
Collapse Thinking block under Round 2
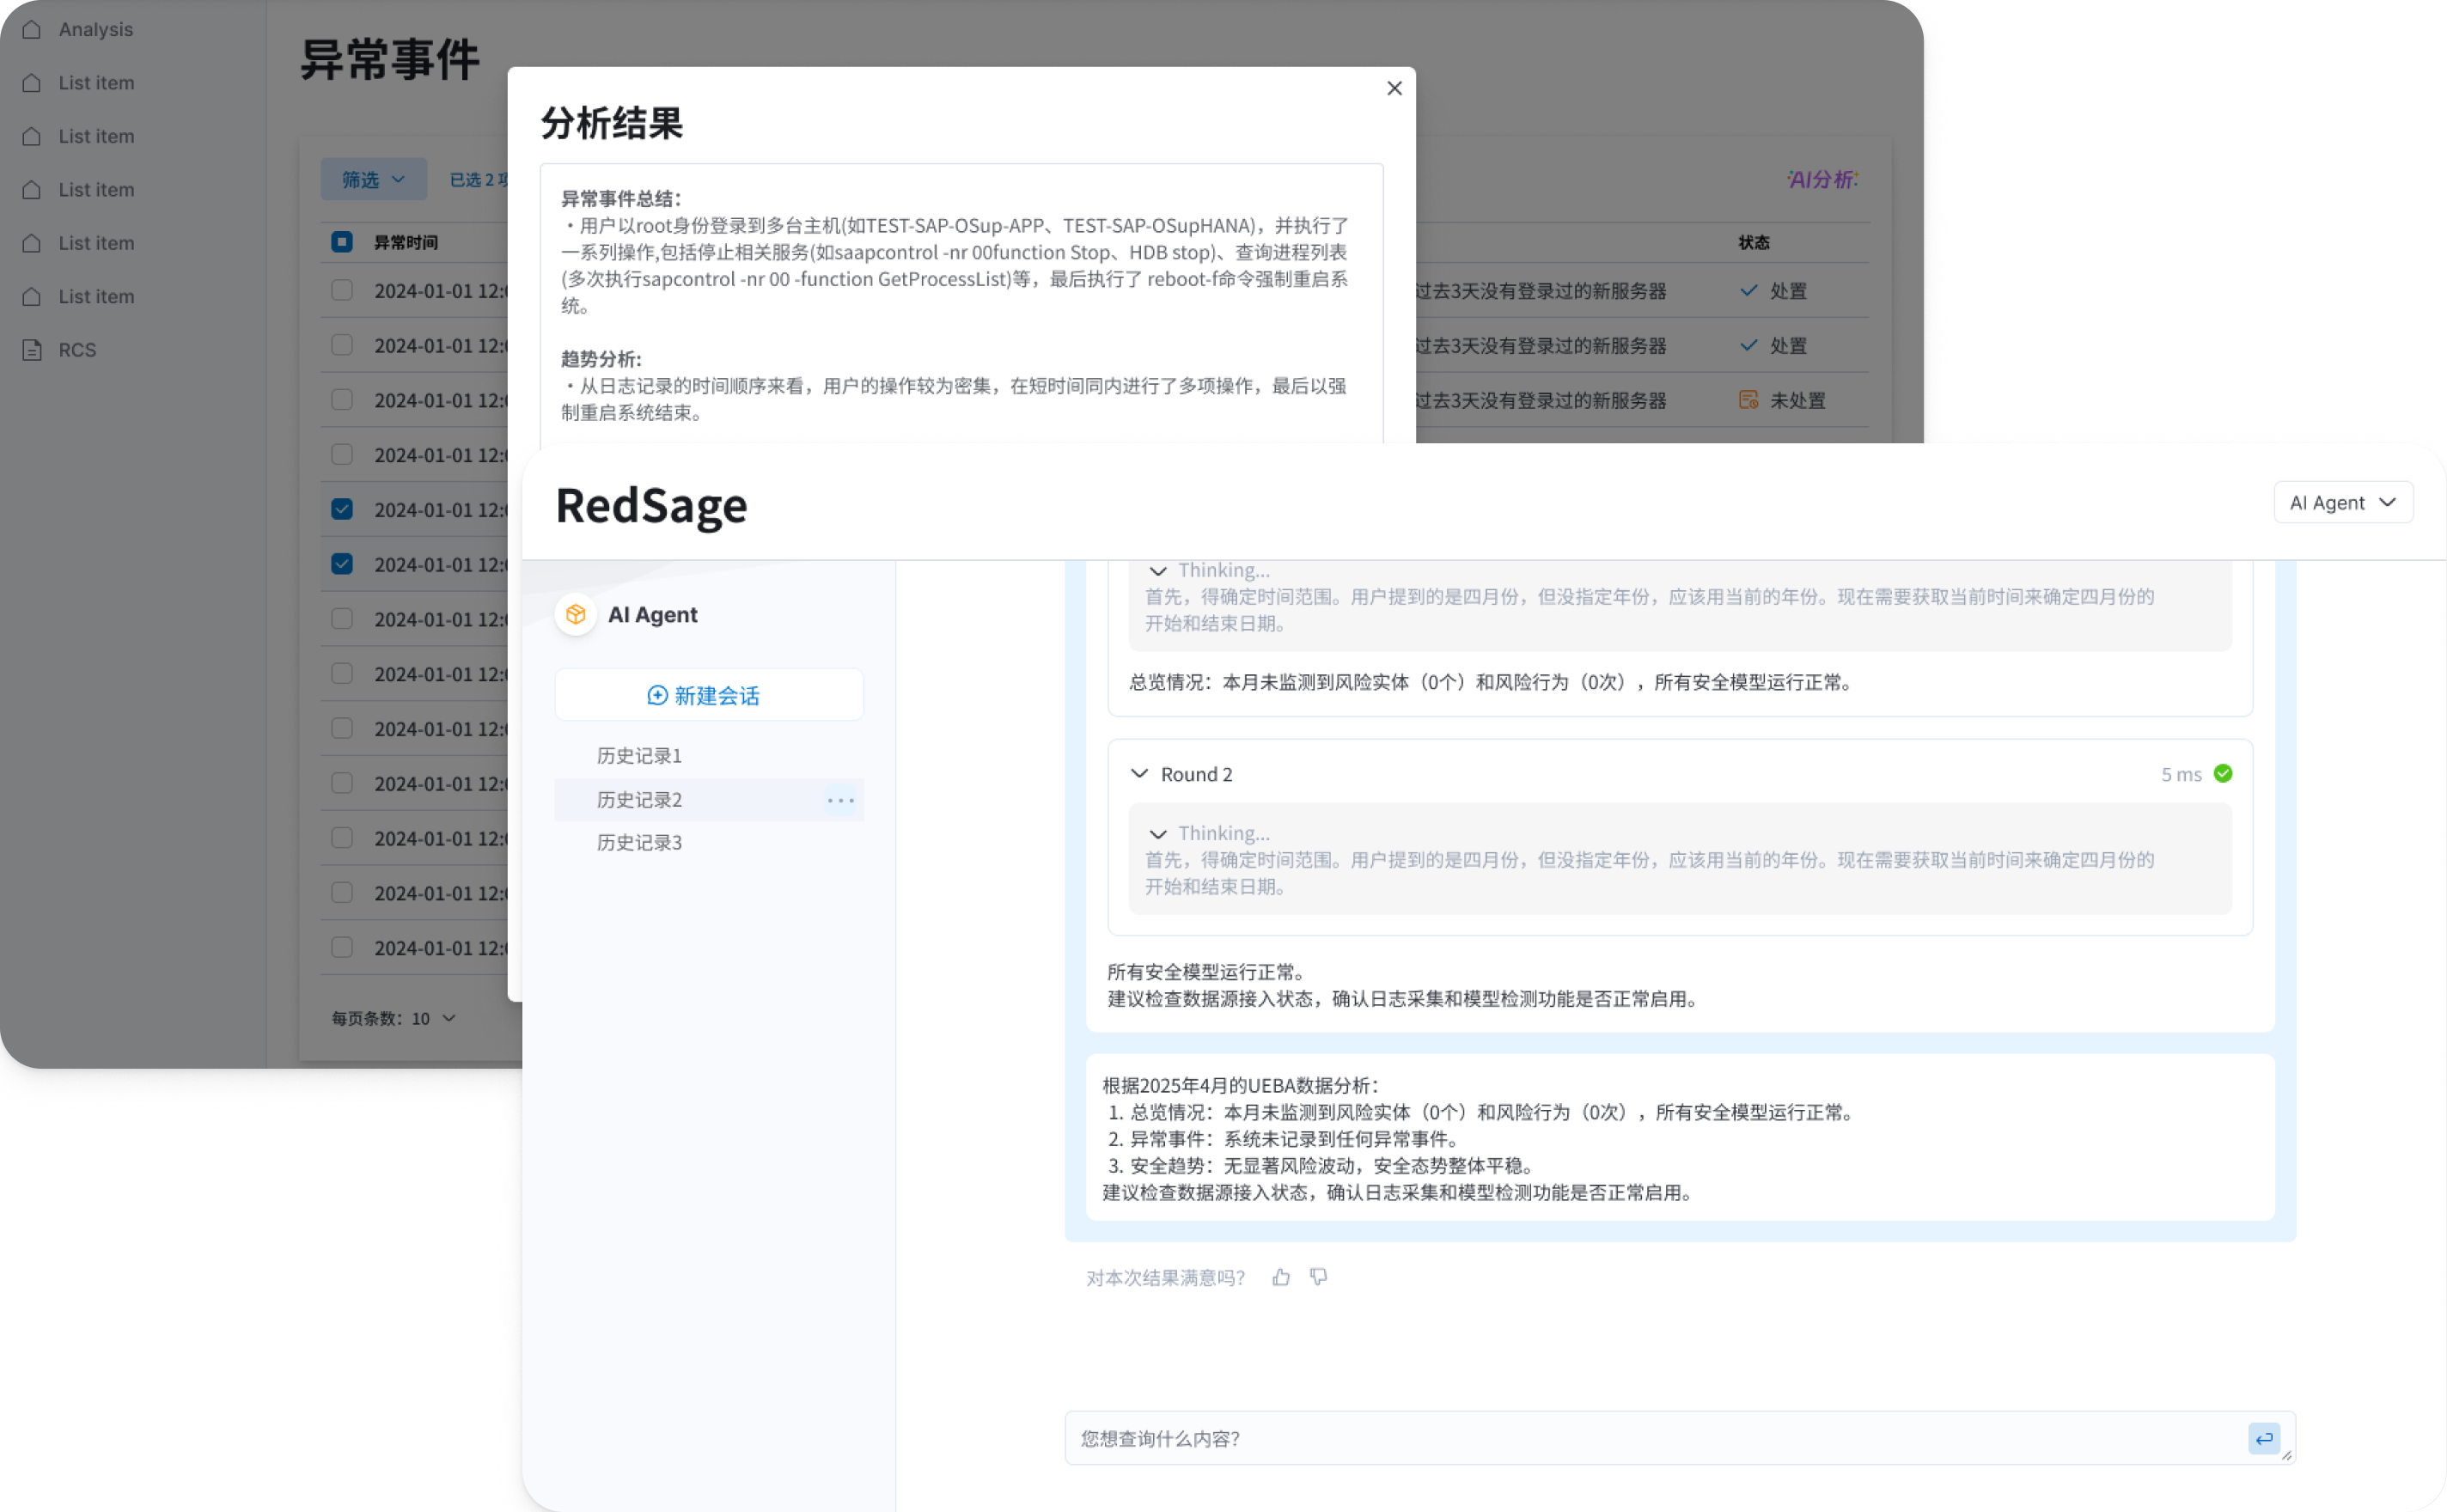(1158, 833)
